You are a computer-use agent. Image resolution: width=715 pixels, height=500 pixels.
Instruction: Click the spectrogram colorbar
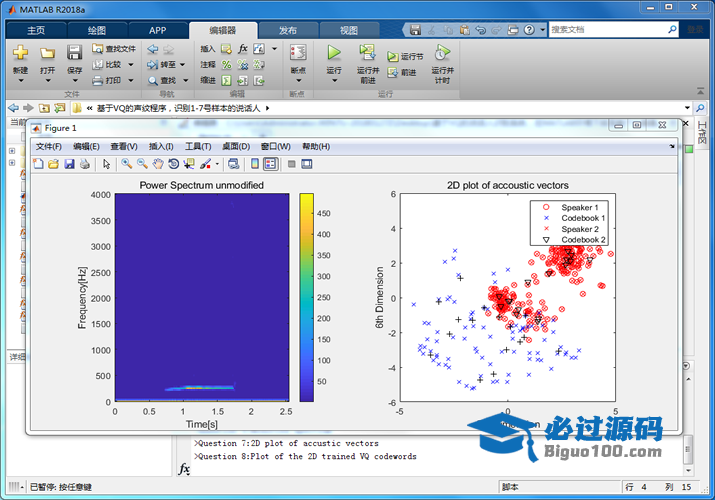(306, 298)
